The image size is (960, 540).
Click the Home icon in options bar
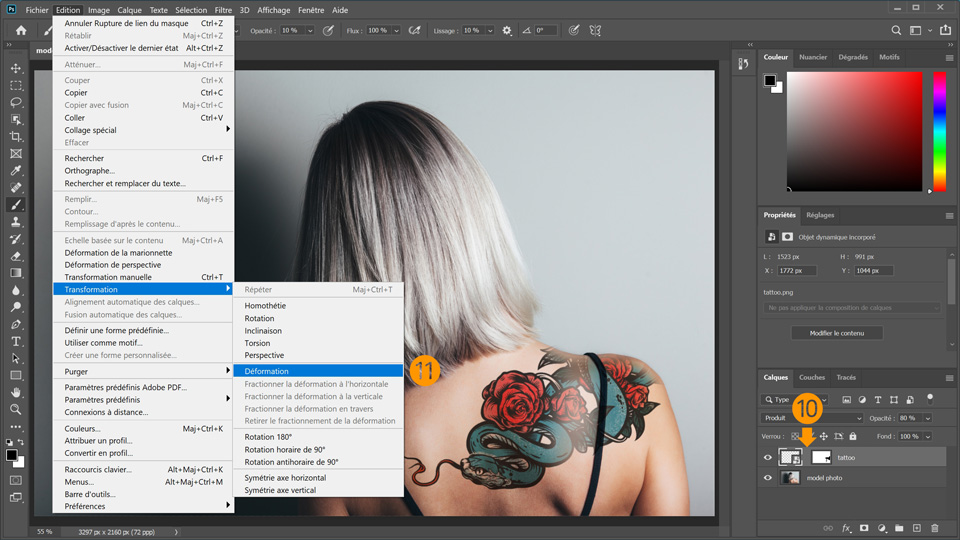(21, 31)
